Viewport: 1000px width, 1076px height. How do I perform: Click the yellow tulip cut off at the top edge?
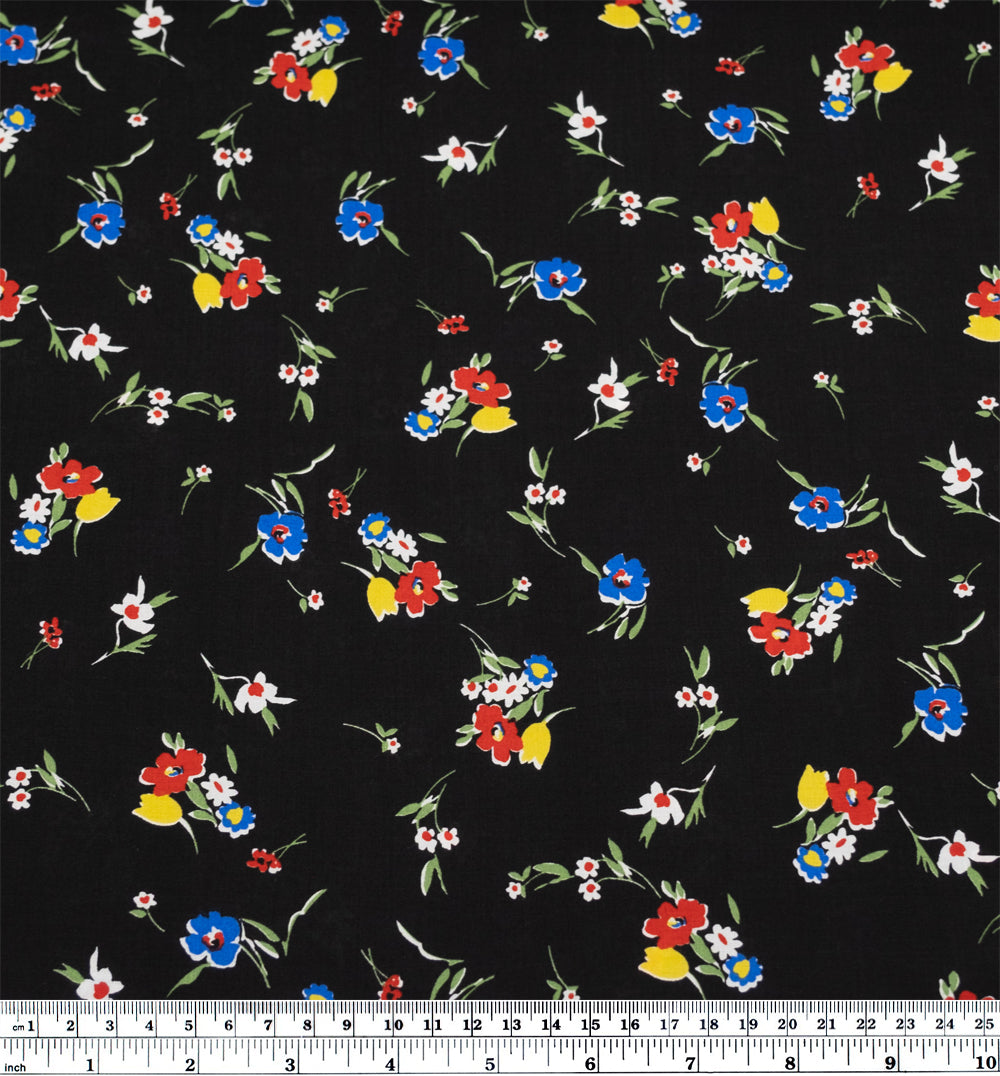(x=620, y=15)
